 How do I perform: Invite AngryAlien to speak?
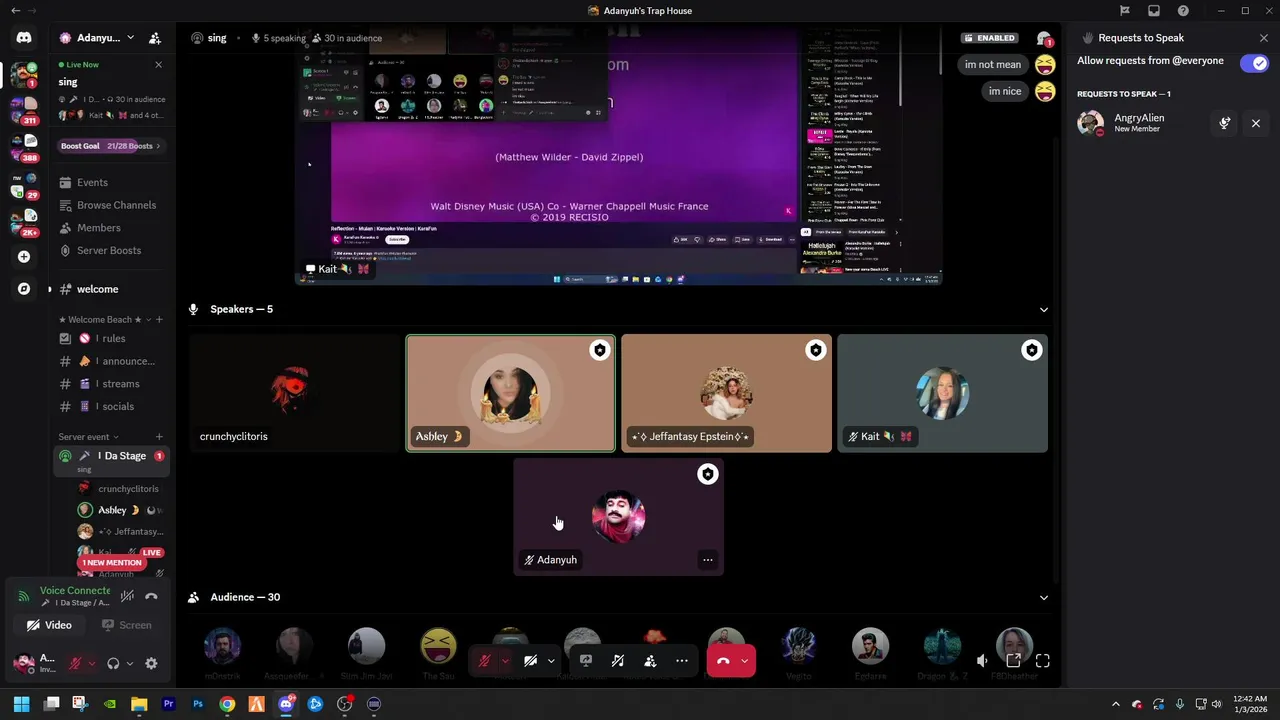coord(1225,123)
